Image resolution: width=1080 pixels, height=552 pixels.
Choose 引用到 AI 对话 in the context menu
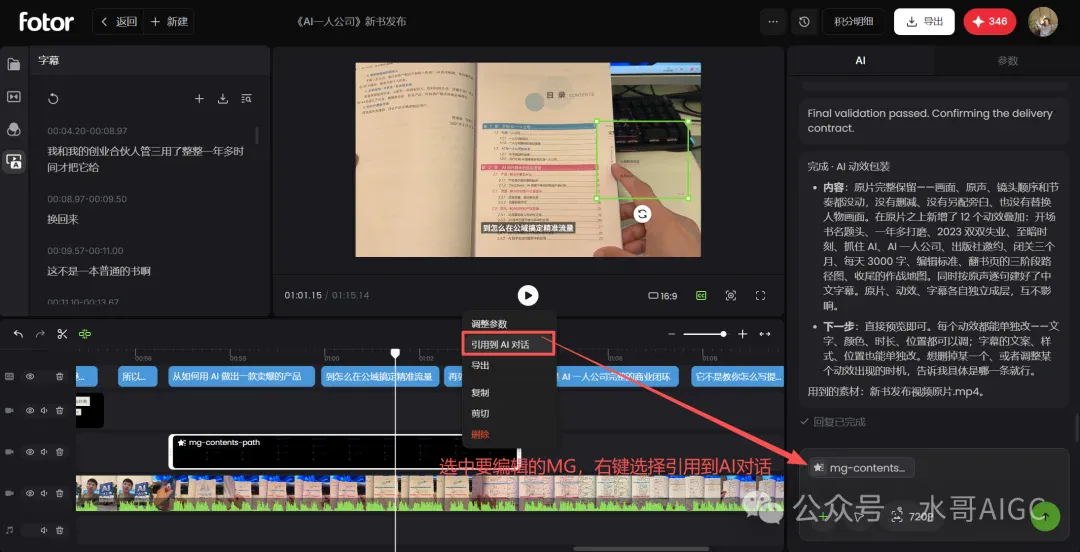509,344
